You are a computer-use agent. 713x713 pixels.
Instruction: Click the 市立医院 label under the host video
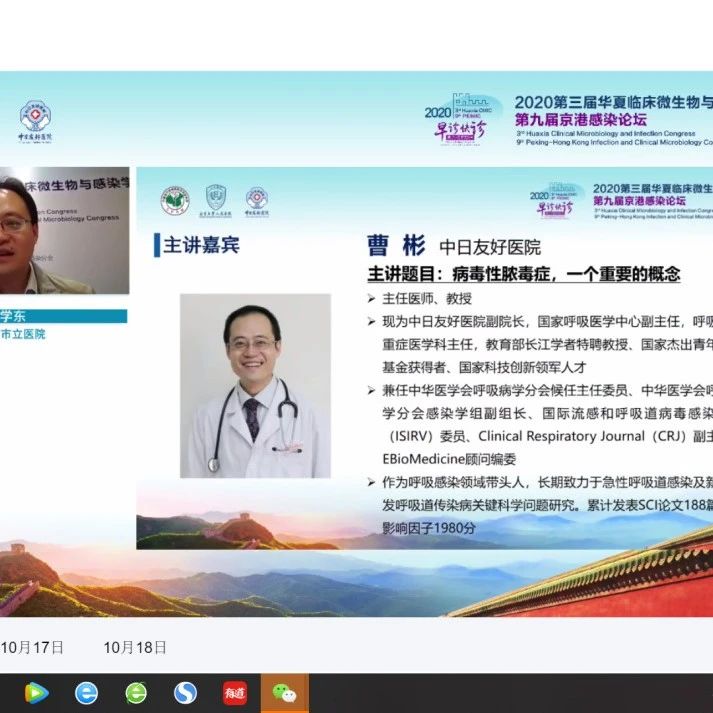(23, 334)
